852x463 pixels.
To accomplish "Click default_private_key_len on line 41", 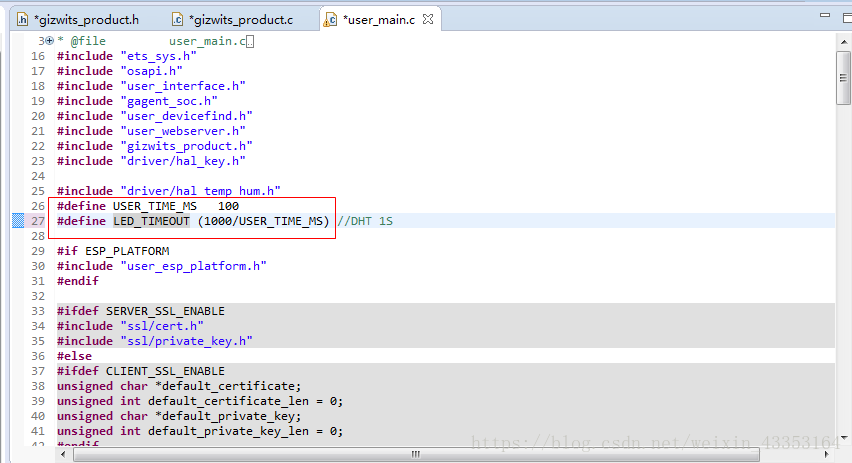I will coord(228,431).
